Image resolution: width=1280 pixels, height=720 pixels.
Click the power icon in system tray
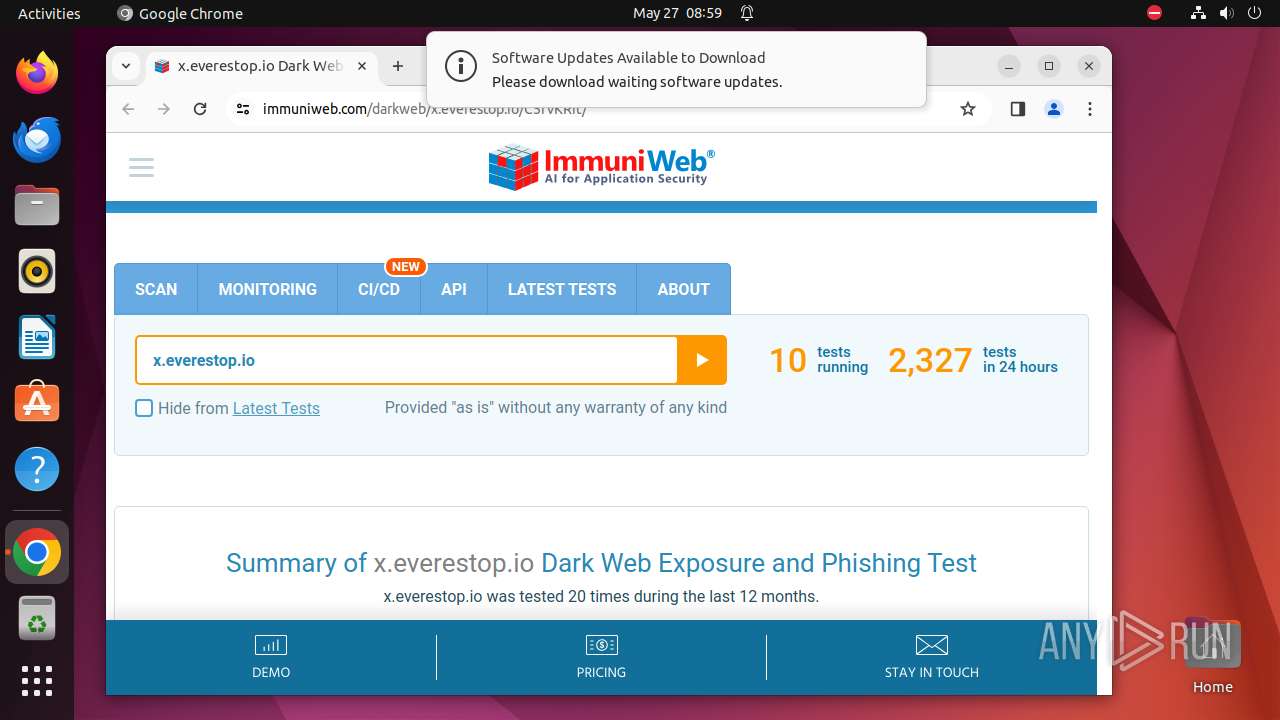click(x=1254, y=13)
